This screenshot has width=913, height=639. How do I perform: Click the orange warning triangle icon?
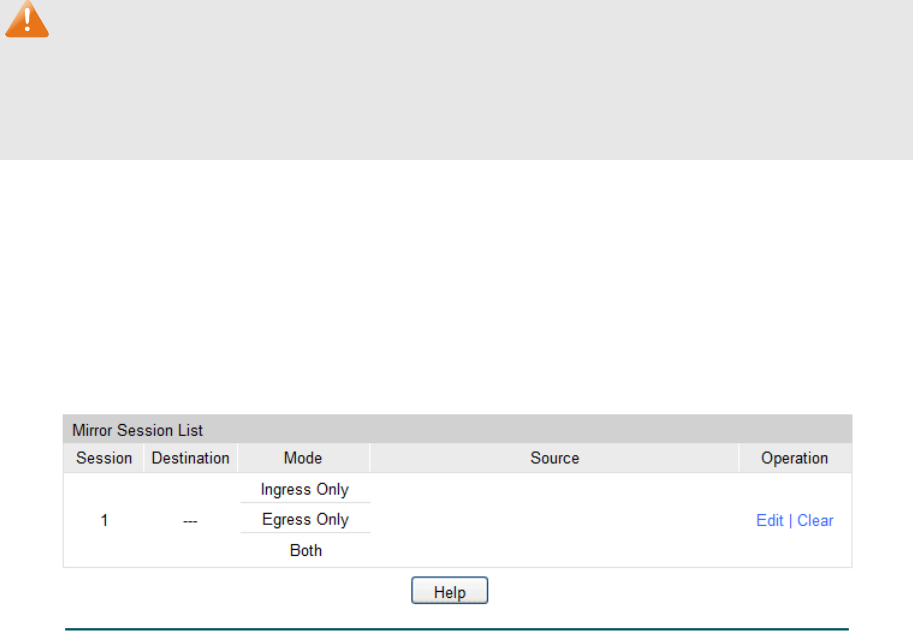pos(27,19)
